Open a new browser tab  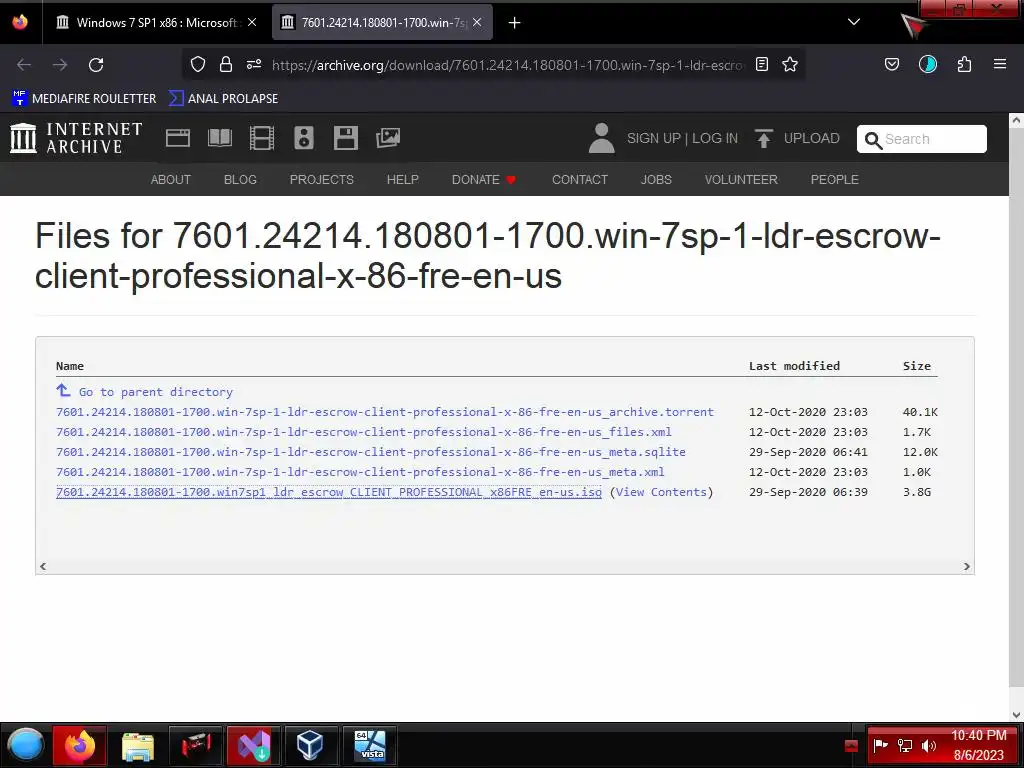pos(515,23)
